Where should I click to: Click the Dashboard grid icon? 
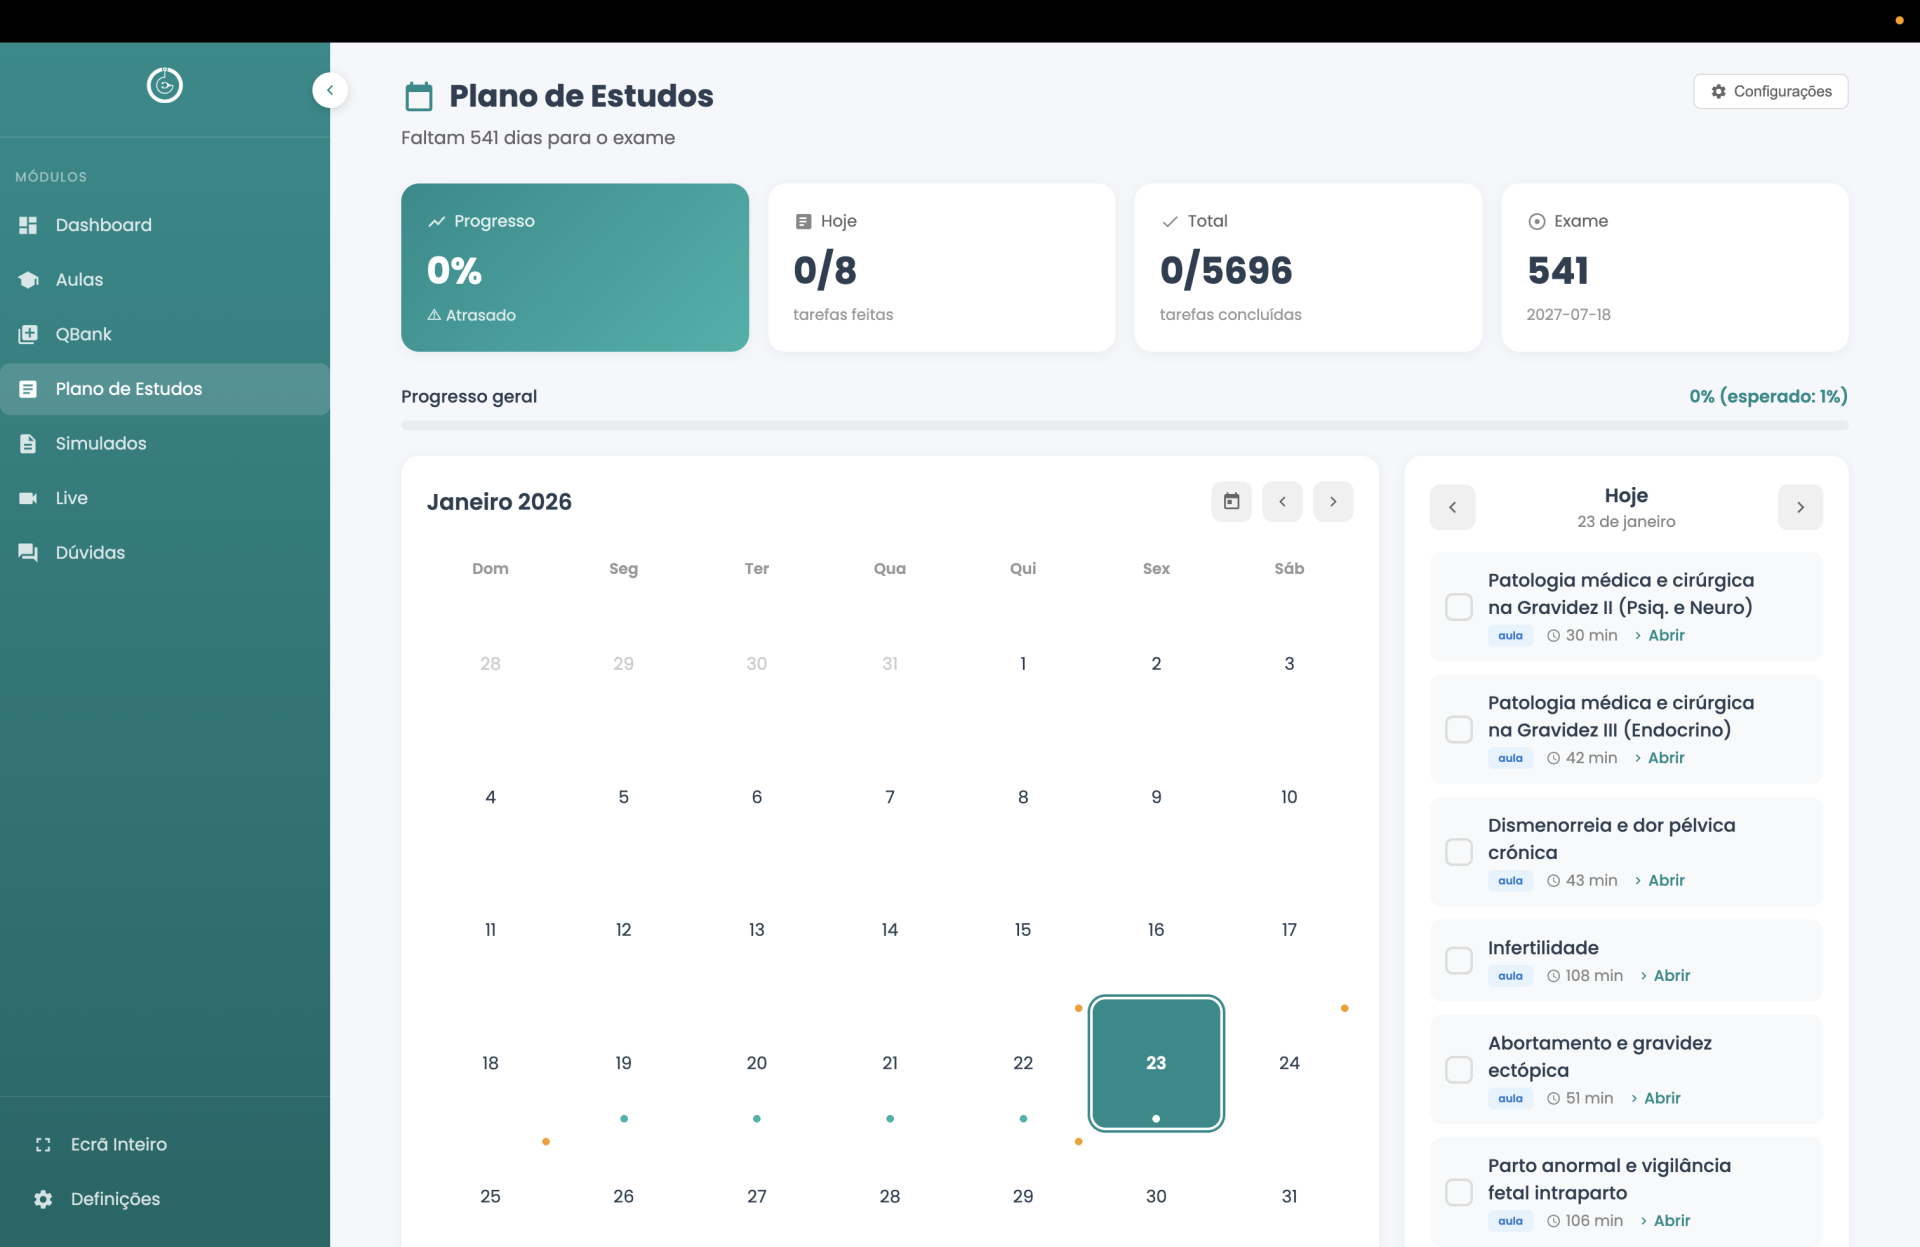click(x=28, y=225)
